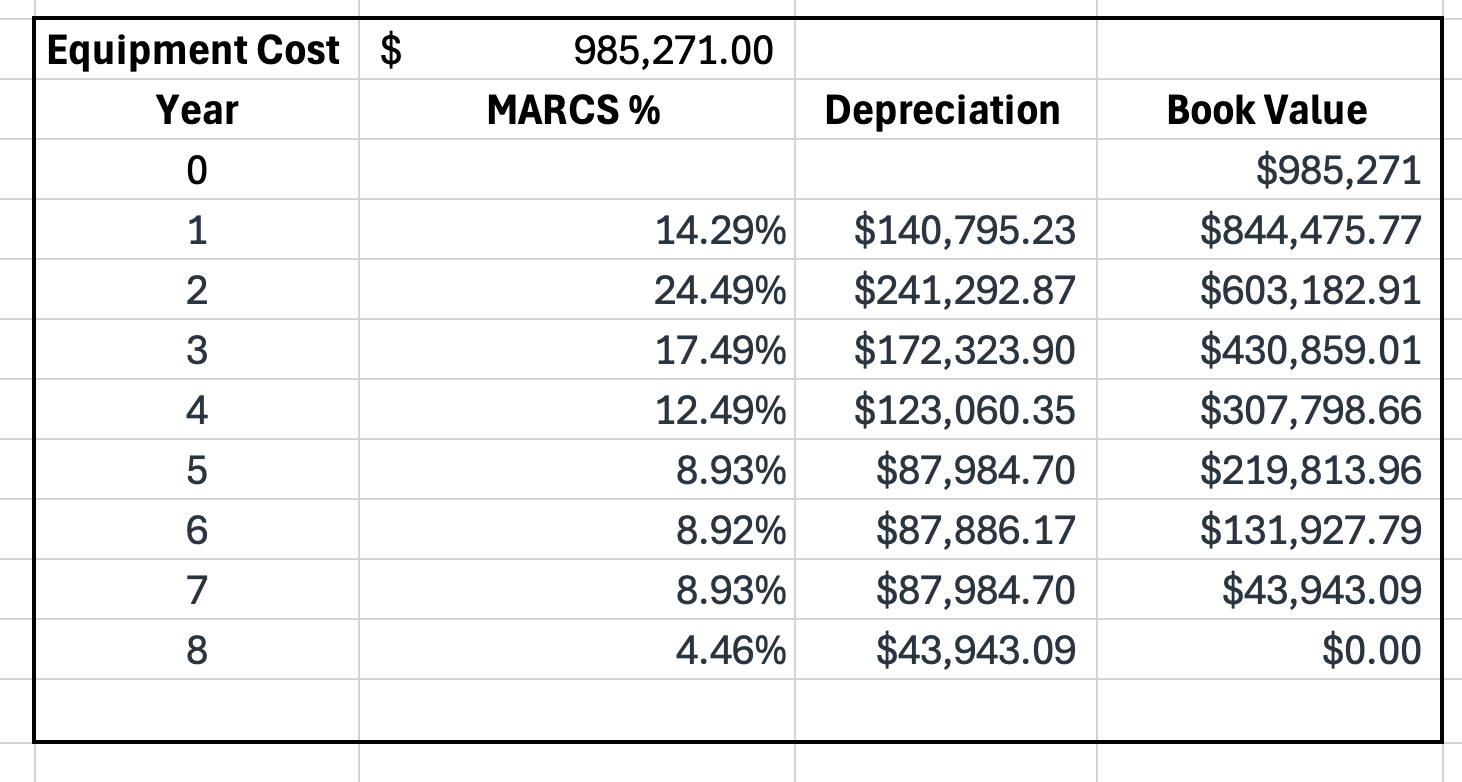Viewport: 1462px width, 782px height.
Task: Click the 12.49% MARCS cell
Action: click(x=720, y=411)
